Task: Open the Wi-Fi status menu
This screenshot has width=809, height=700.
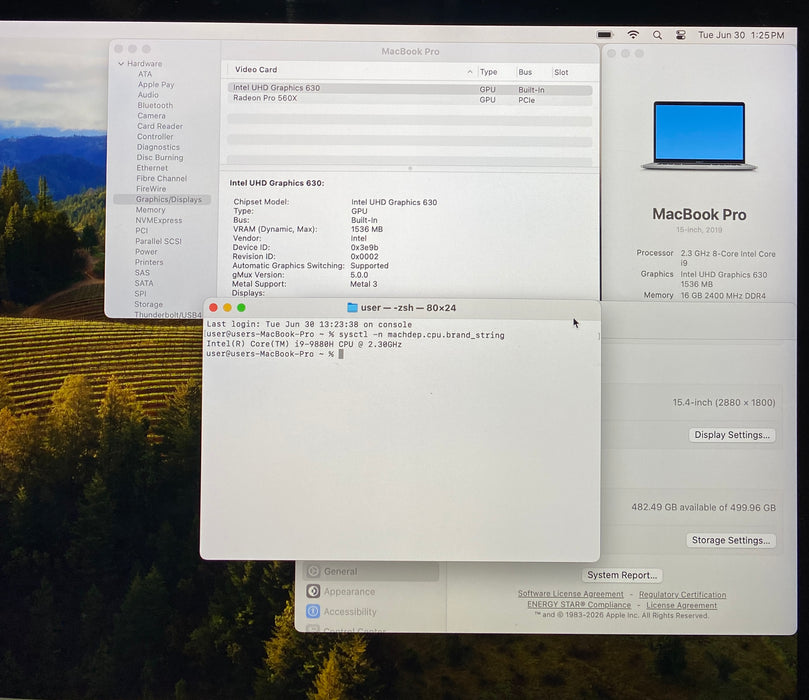Action: [x=633, y=35]
